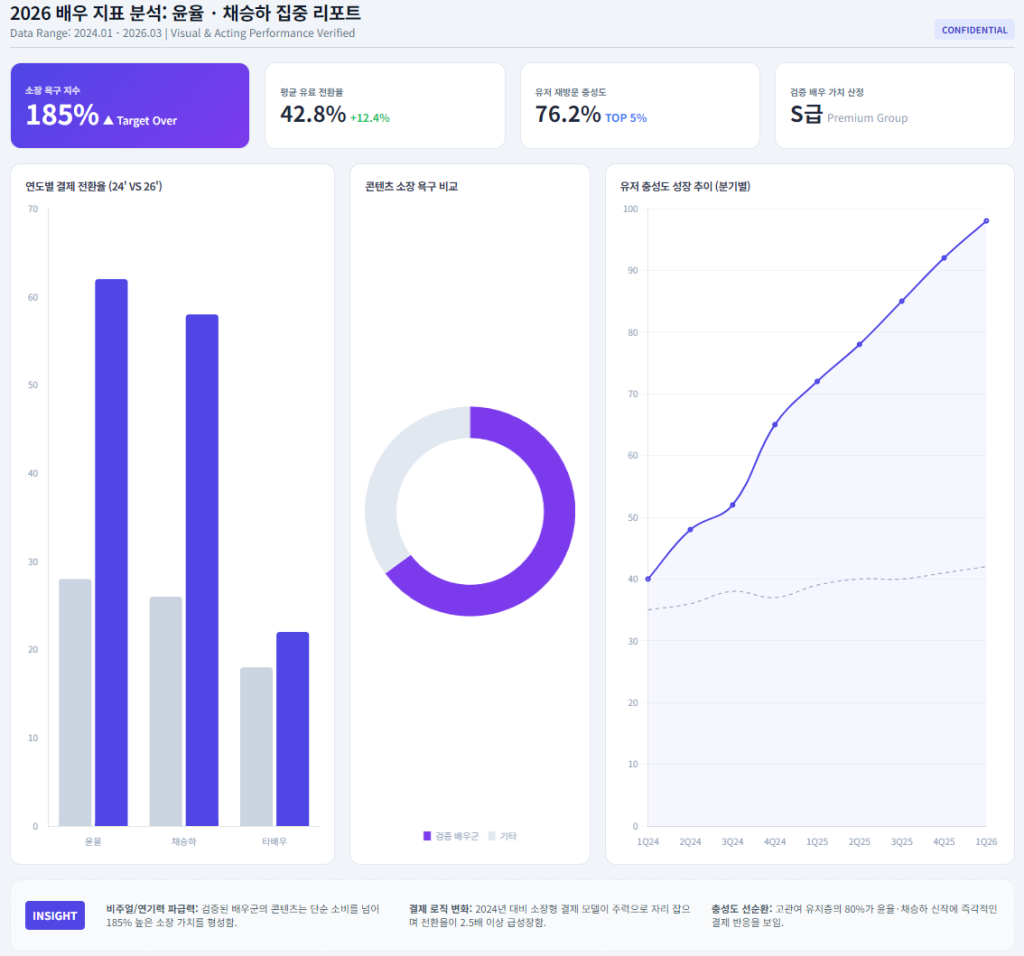Toggle the 검증 배우군 legend label
Image resolution: width=1024 pixels, height=956 pixels.
(x=457, y=836)
